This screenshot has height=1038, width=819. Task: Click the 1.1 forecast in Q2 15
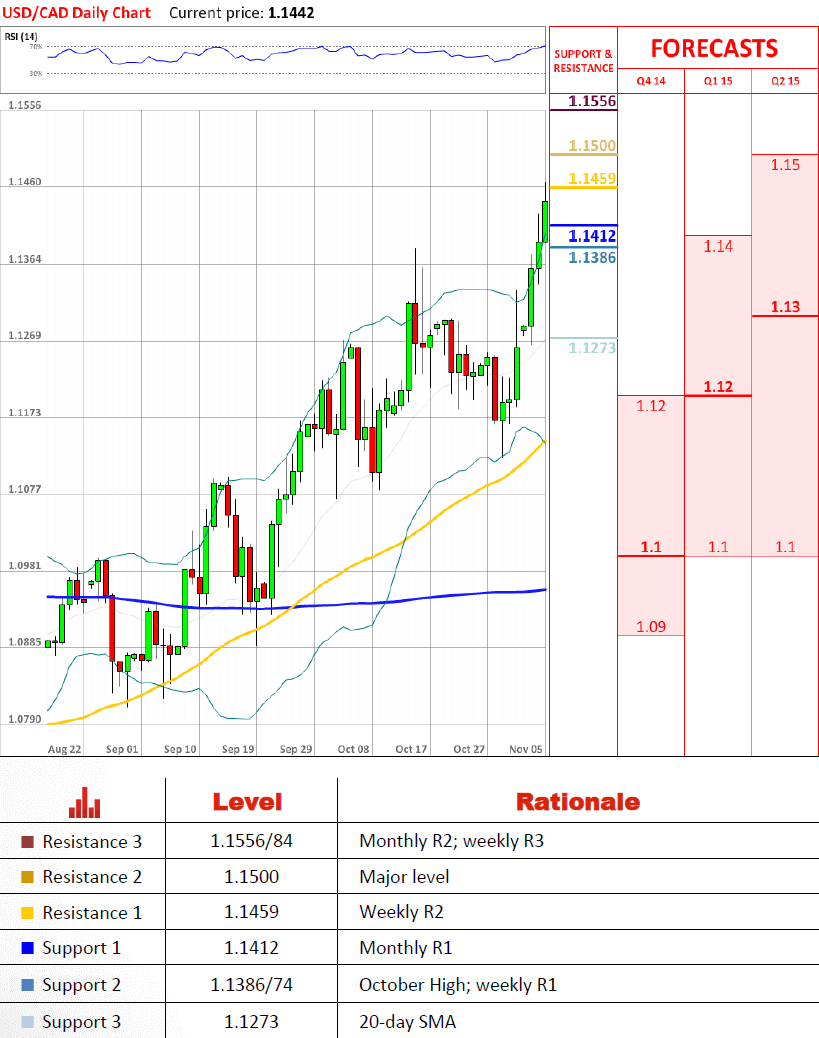click(785, 547)
